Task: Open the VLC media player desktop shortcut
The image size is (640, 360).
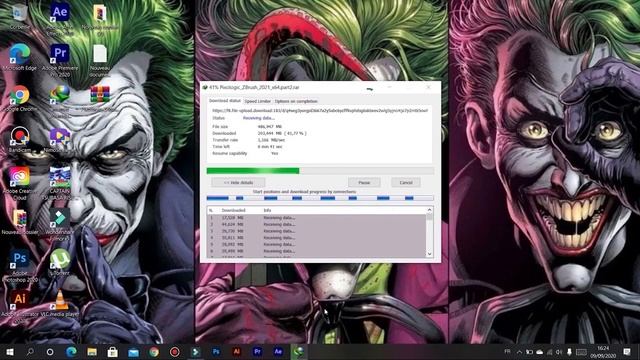Action: click(60, 304)
